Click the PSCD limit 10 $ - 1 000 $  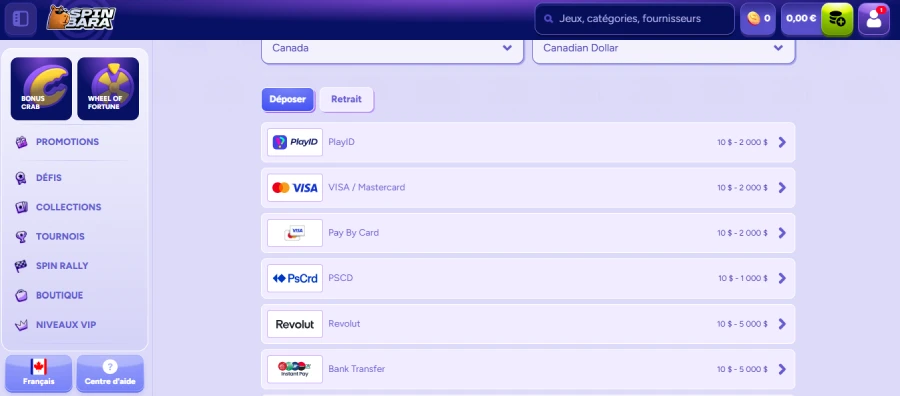(743, 278)
